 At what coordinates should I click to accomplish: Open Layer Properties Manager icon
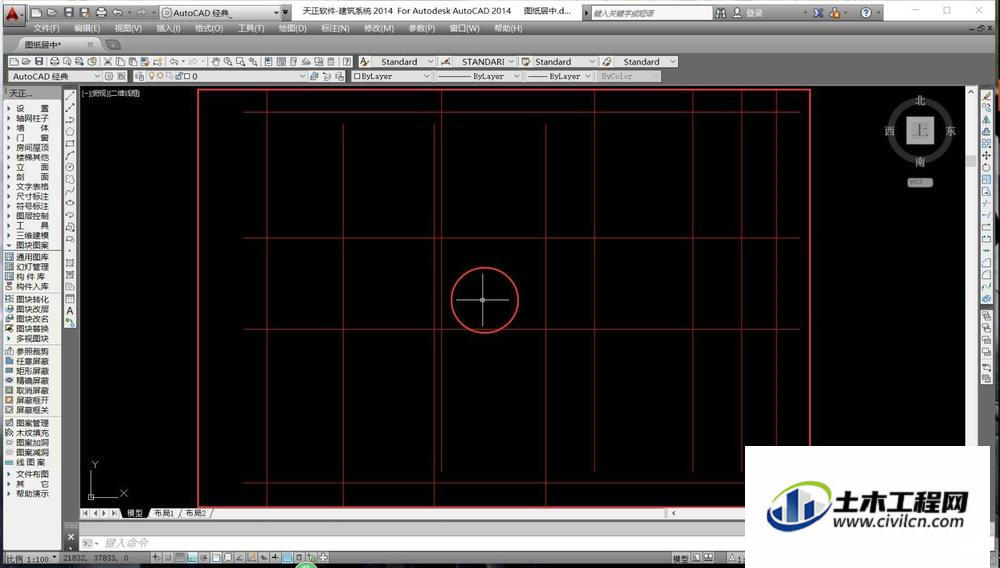coord(140,76)
